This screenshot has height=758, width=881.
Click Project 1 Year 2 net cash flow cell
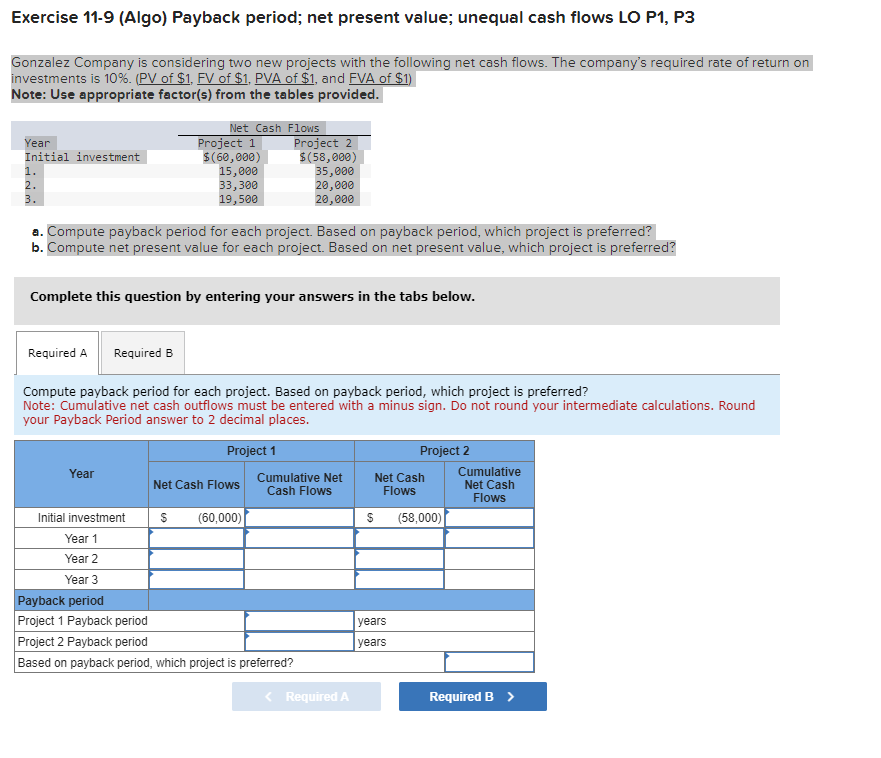pyautogui.click(x=196, y=558)
